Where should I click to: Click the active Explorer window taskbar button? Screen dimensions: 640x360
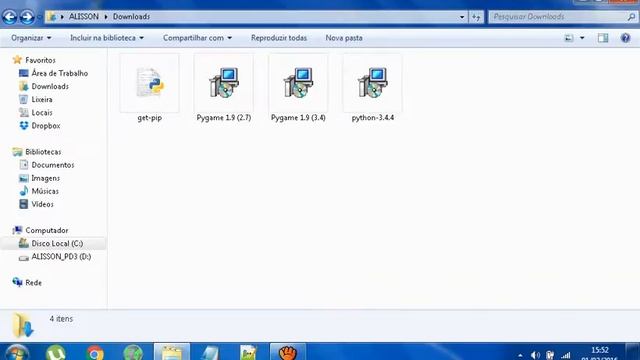point(171,353)
